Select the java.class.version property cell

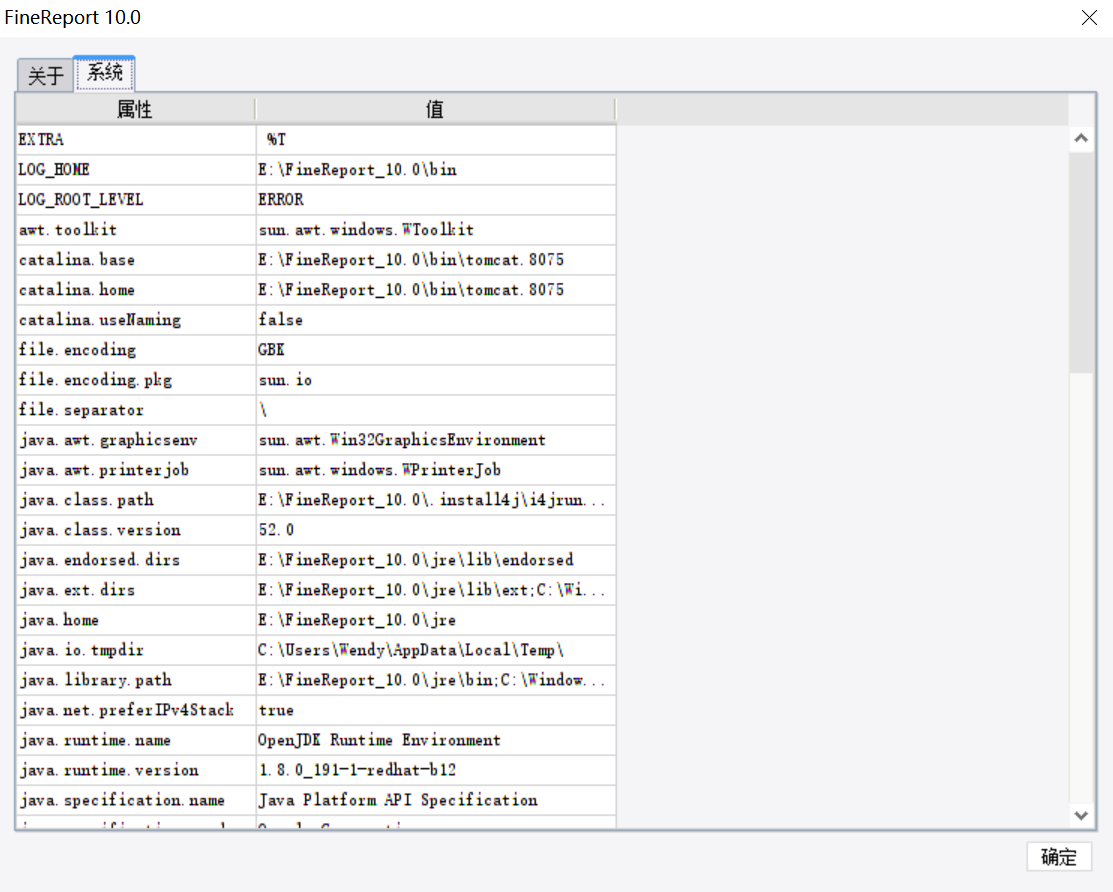tap(136, 530)
